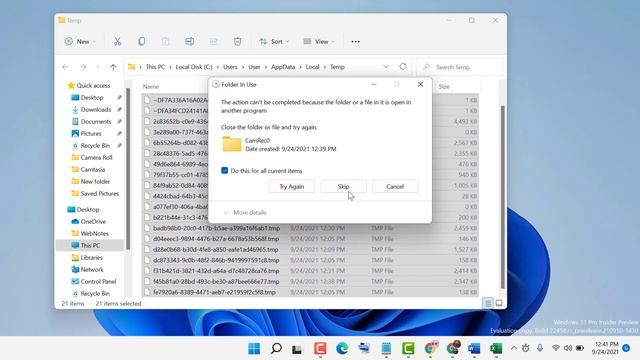The height and width of the screenshot is (360, 640).
Task: Click the microphone tray icon
Action: [x=540, y=348]
